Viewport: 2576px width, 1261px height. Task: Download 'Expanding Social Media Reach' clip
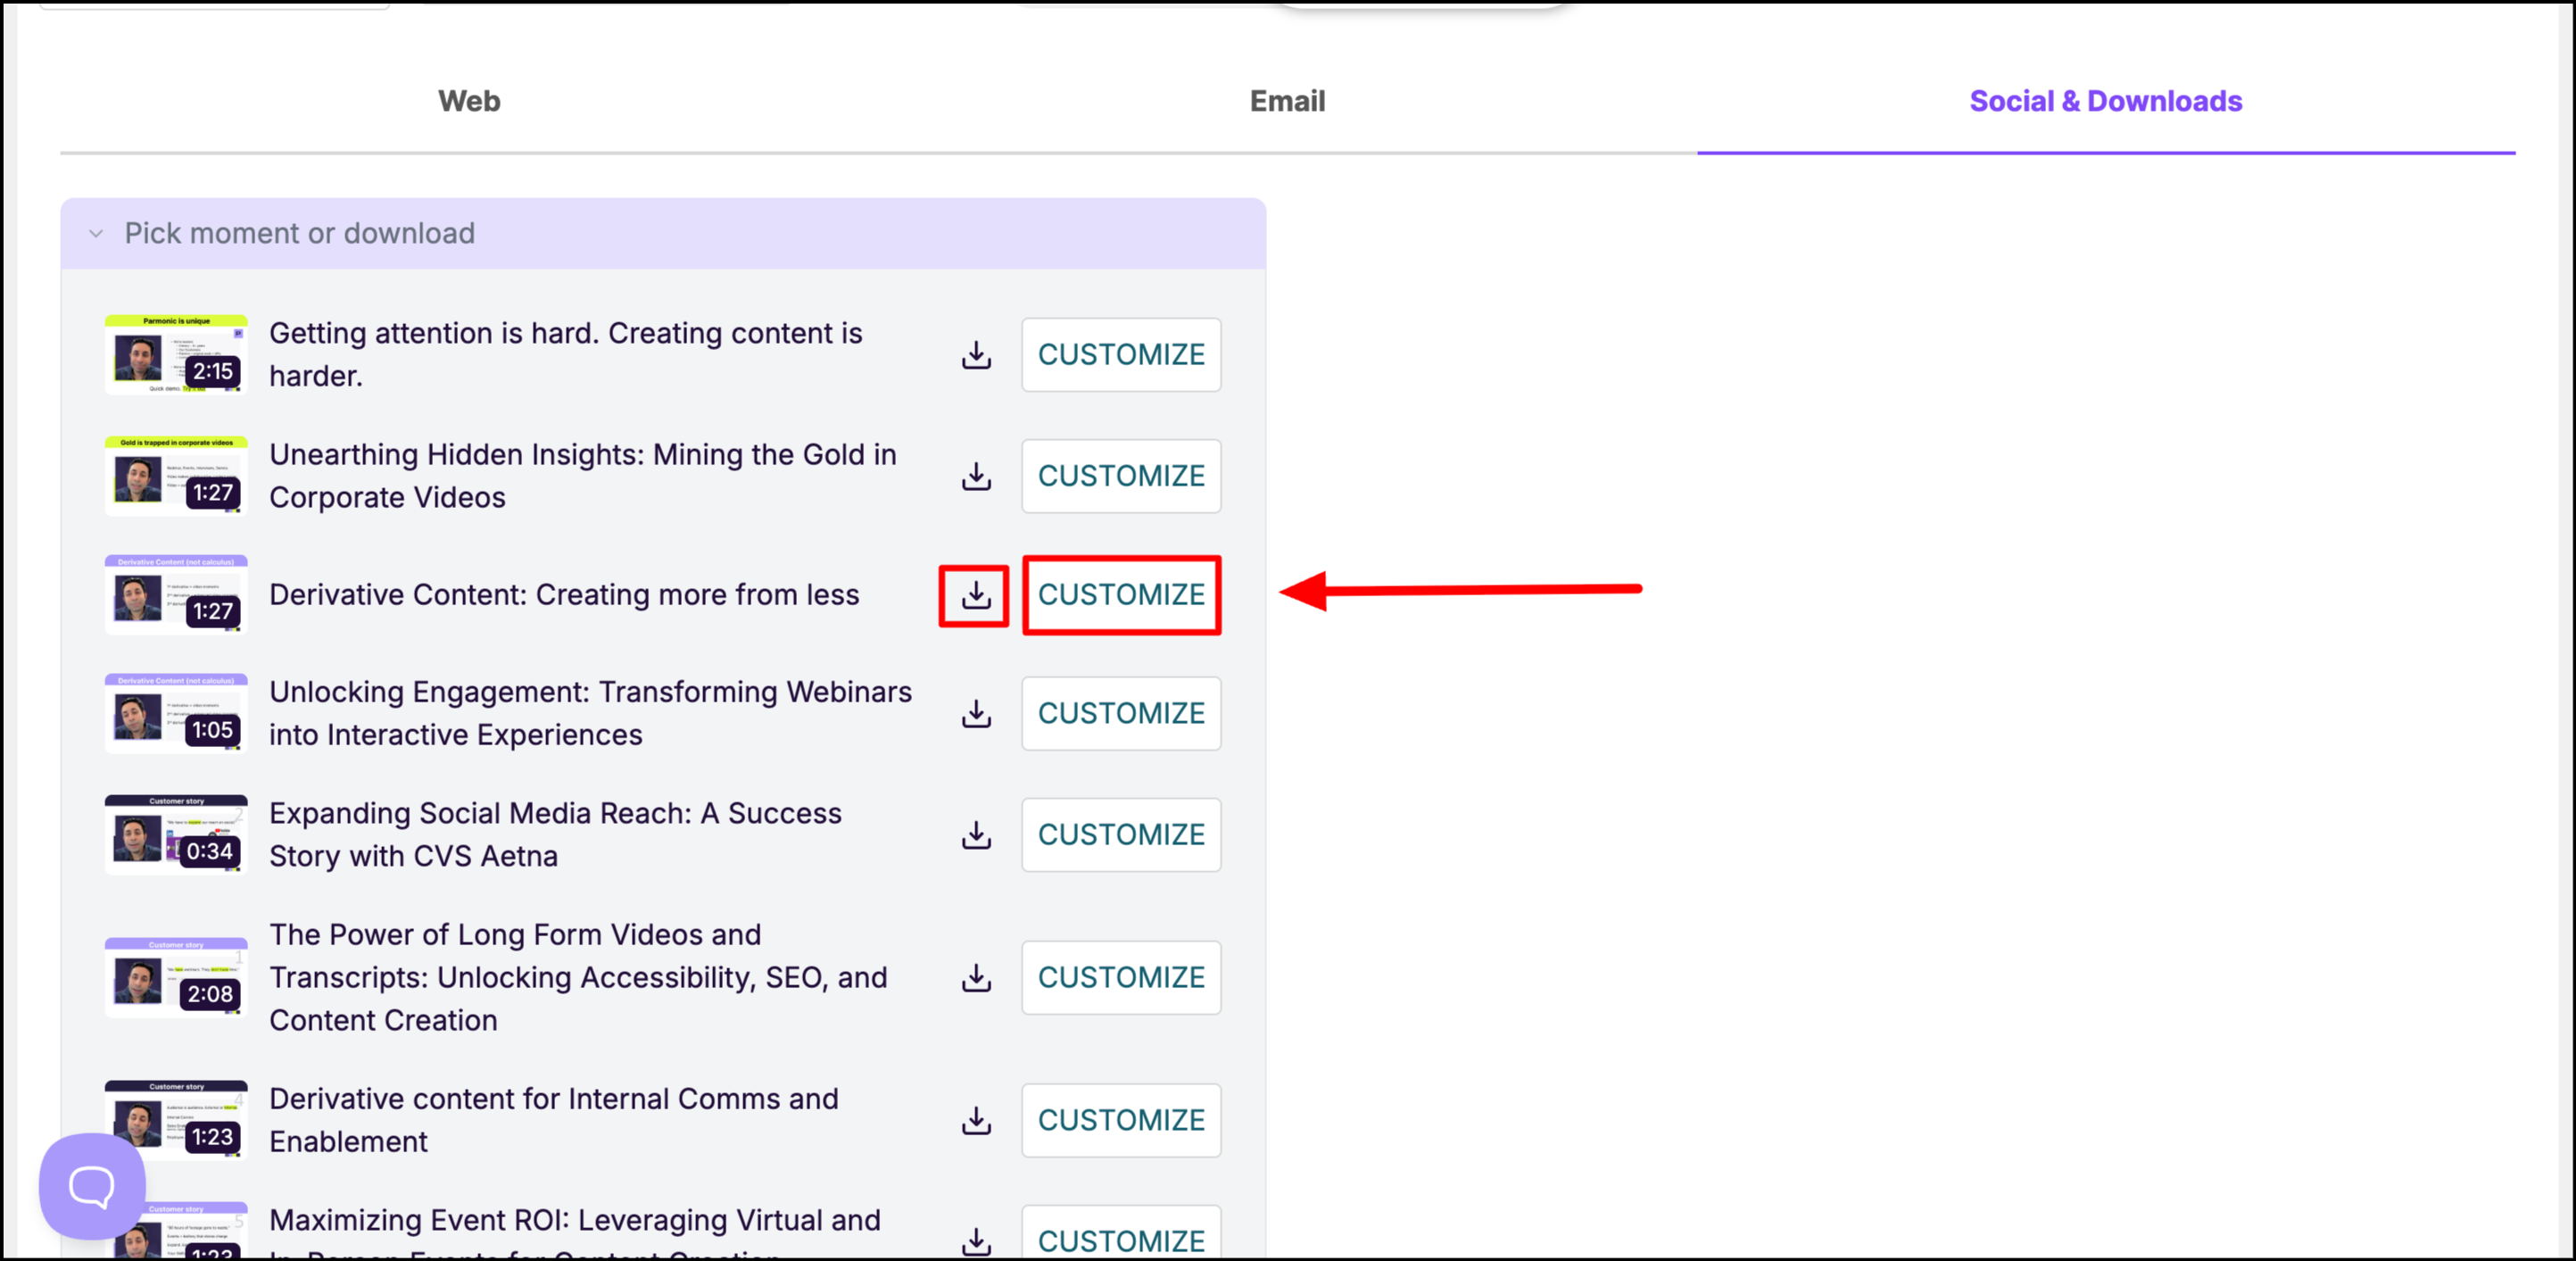[x=976, y=835]
